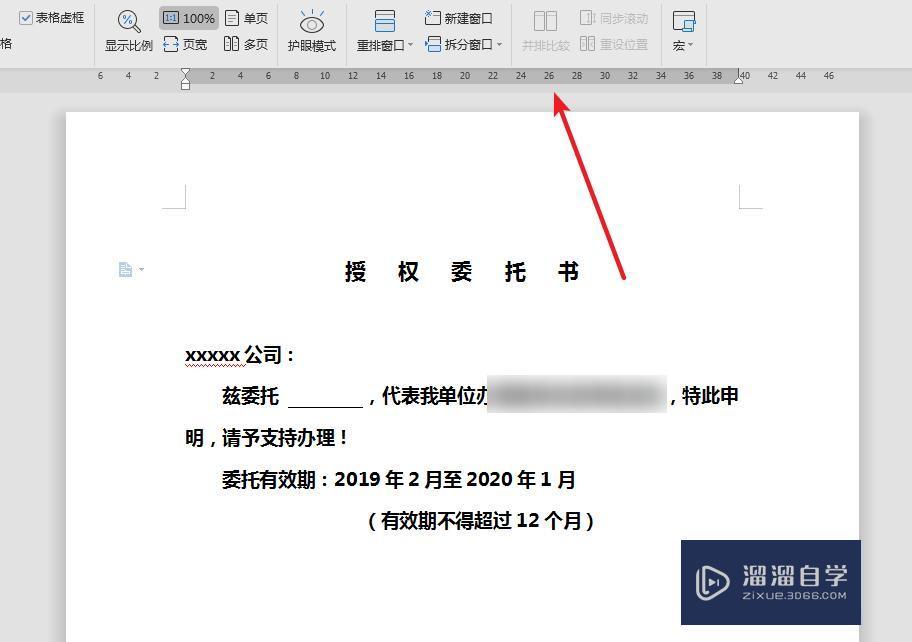Toggle off 100% zoom highlight
This screenshot has width=912, height=642.
click(x=188, y=17)
